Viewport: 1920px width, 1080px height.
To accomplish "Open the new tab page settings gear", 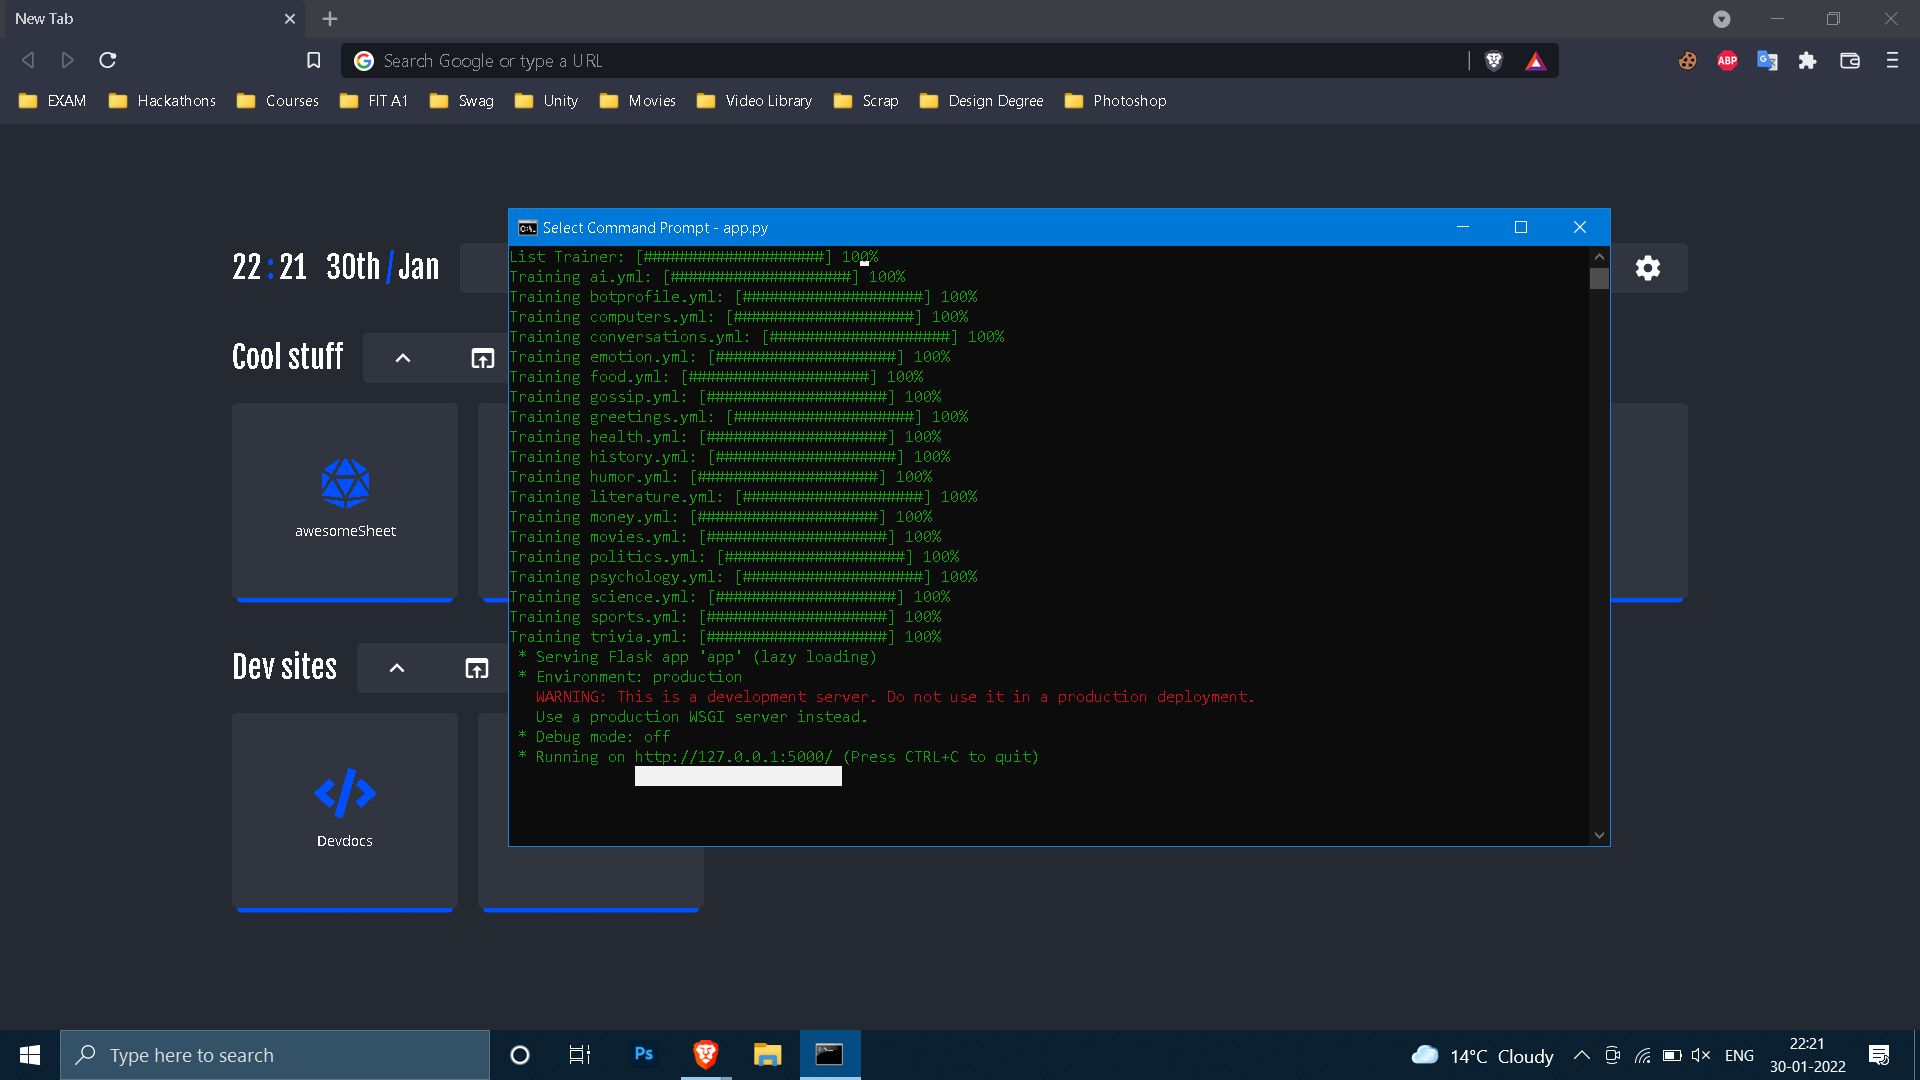I will tap(1648, 268).
